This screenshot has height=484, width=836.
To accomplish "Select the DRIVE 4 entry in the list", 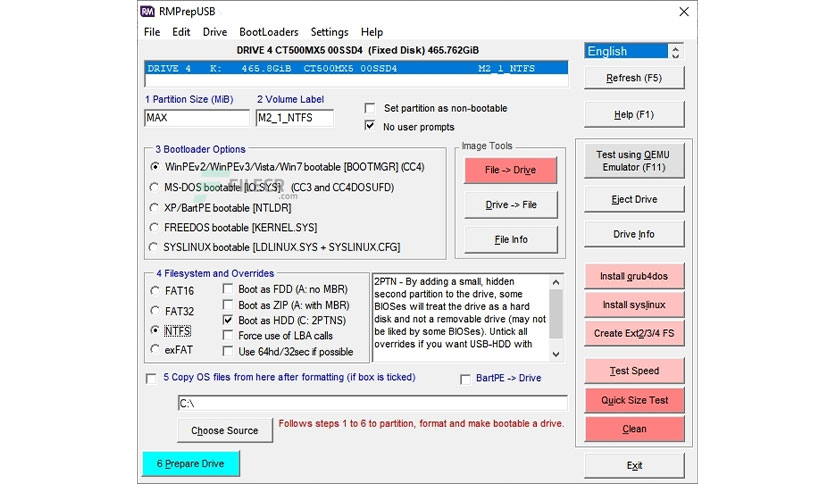I will 356,68.
